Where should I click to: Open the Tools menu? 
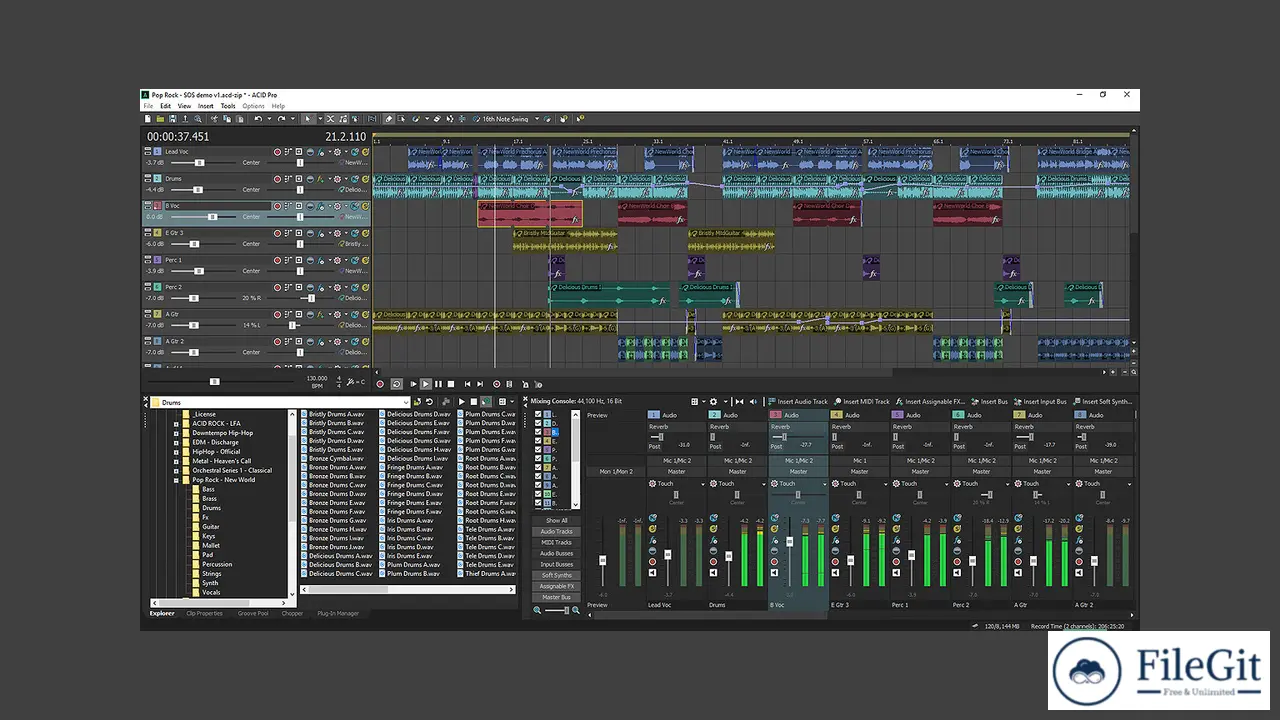[x=228, y=106]
